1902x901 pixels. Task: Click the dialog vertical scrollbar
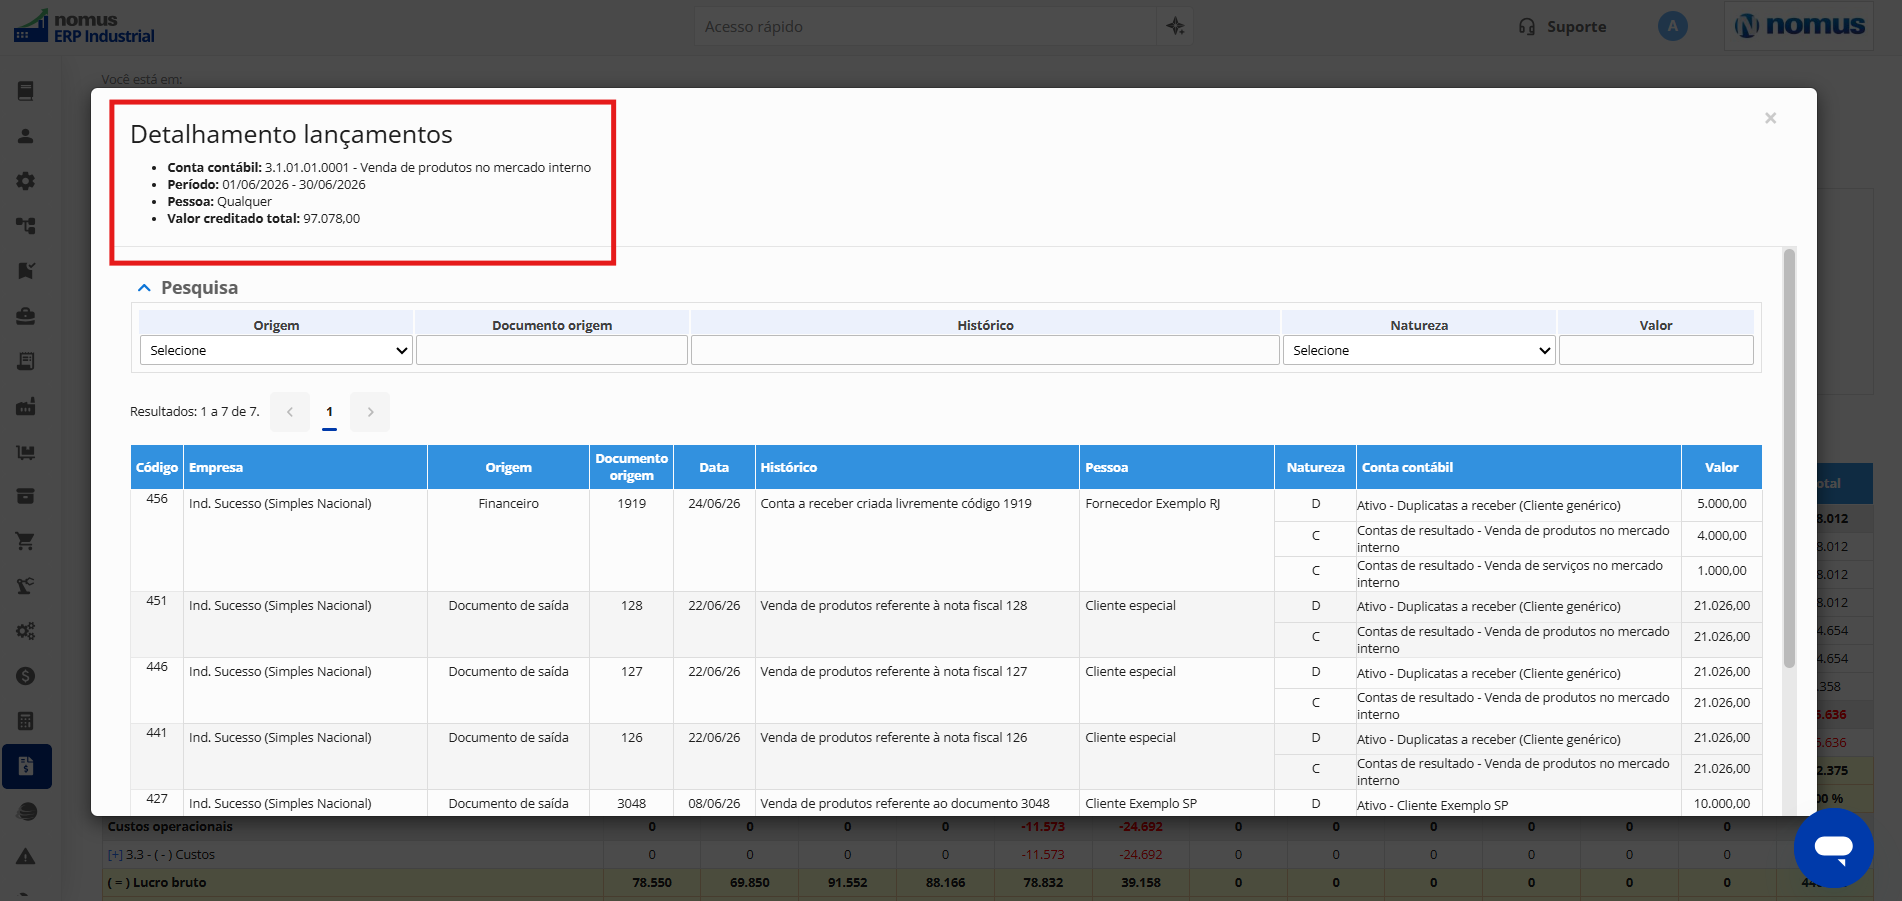pos(1789,457)
